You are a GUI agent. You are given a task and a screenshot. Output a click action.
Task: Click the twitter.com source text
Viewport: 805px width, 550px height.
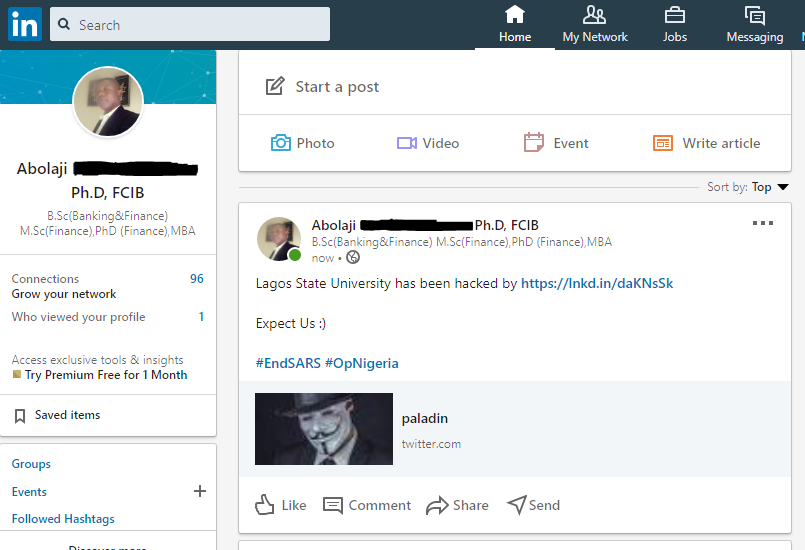tap(431, 444)
